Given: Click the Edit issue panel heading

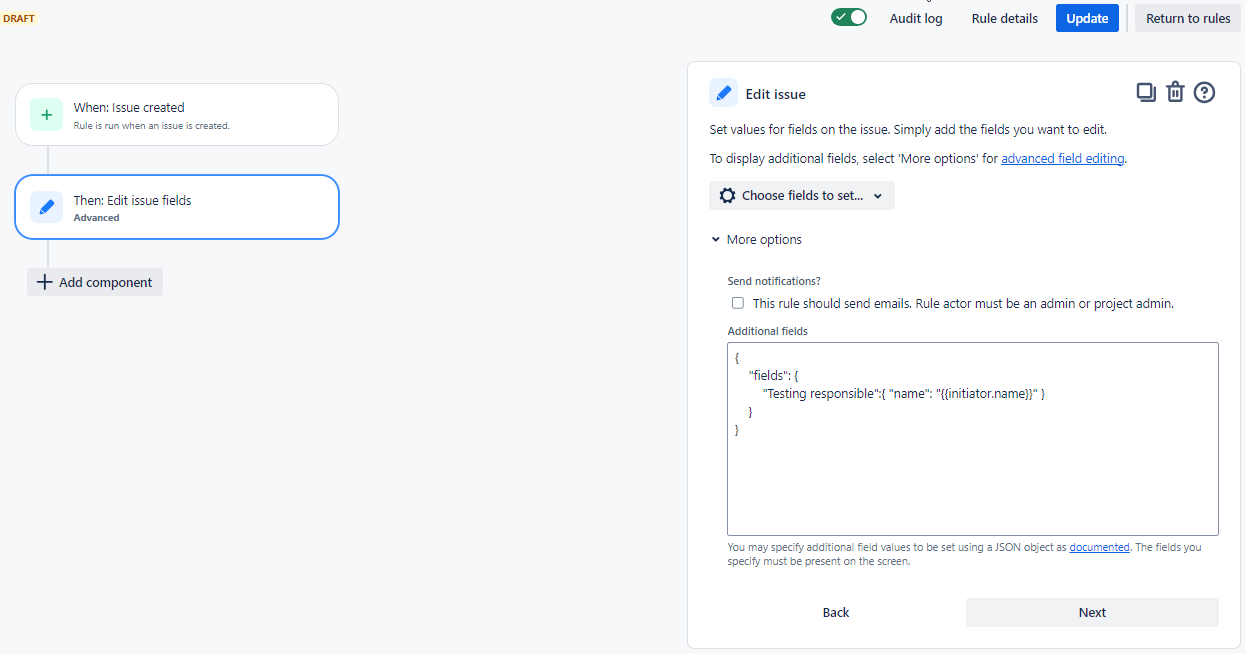Looking at the screenshot, I should click(x=775, y=94).
